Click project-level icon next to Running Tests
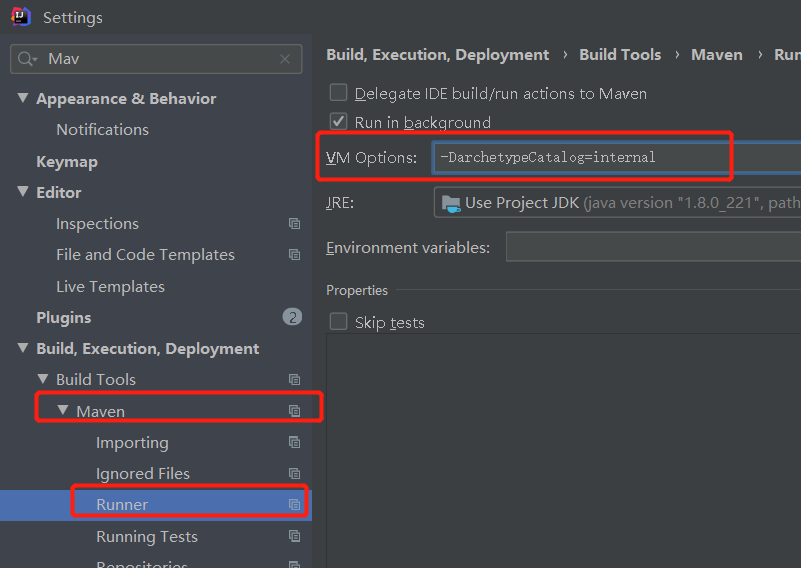Screen dimensions: 801x568 tap(294, 536)
